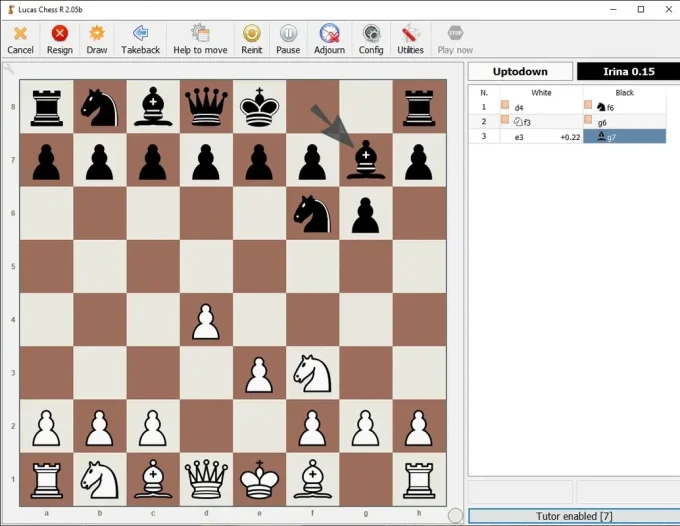Offer a draw using the Draw icon
This screenshot has height=526, width=680.
[x=97, y=39]
